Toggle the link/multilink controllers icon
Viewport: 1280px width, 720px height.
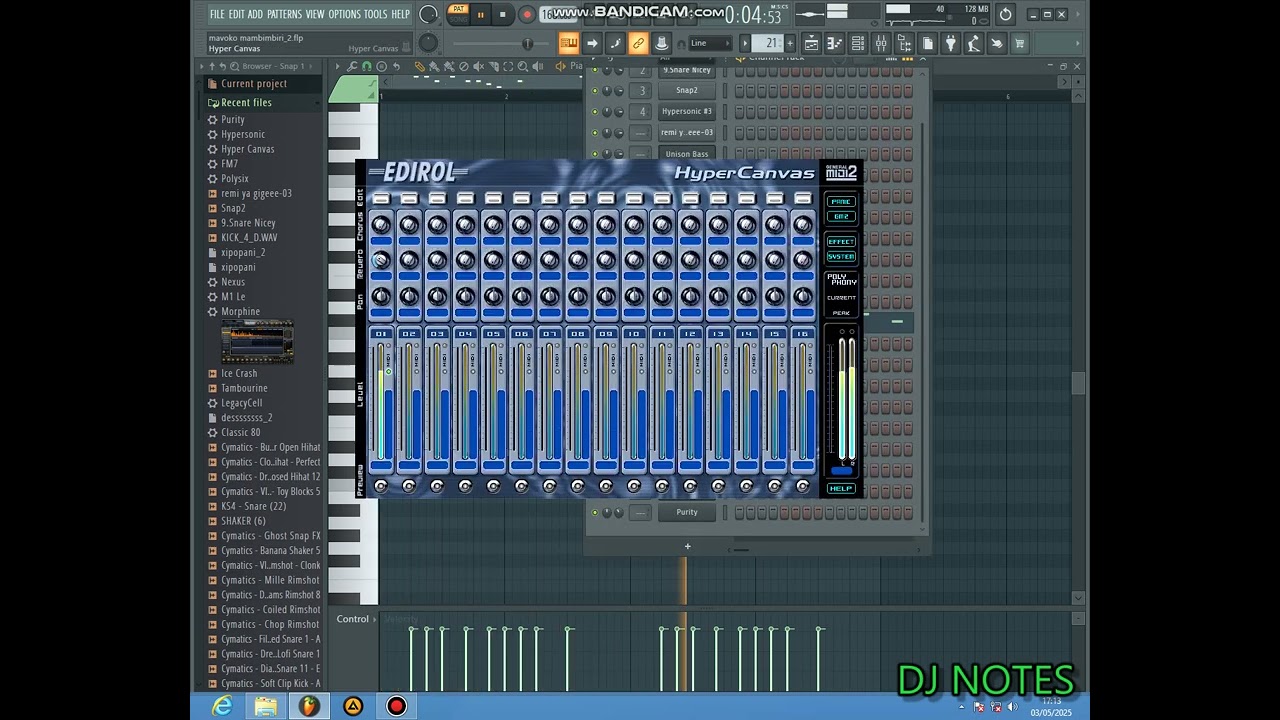click(637, 43)
